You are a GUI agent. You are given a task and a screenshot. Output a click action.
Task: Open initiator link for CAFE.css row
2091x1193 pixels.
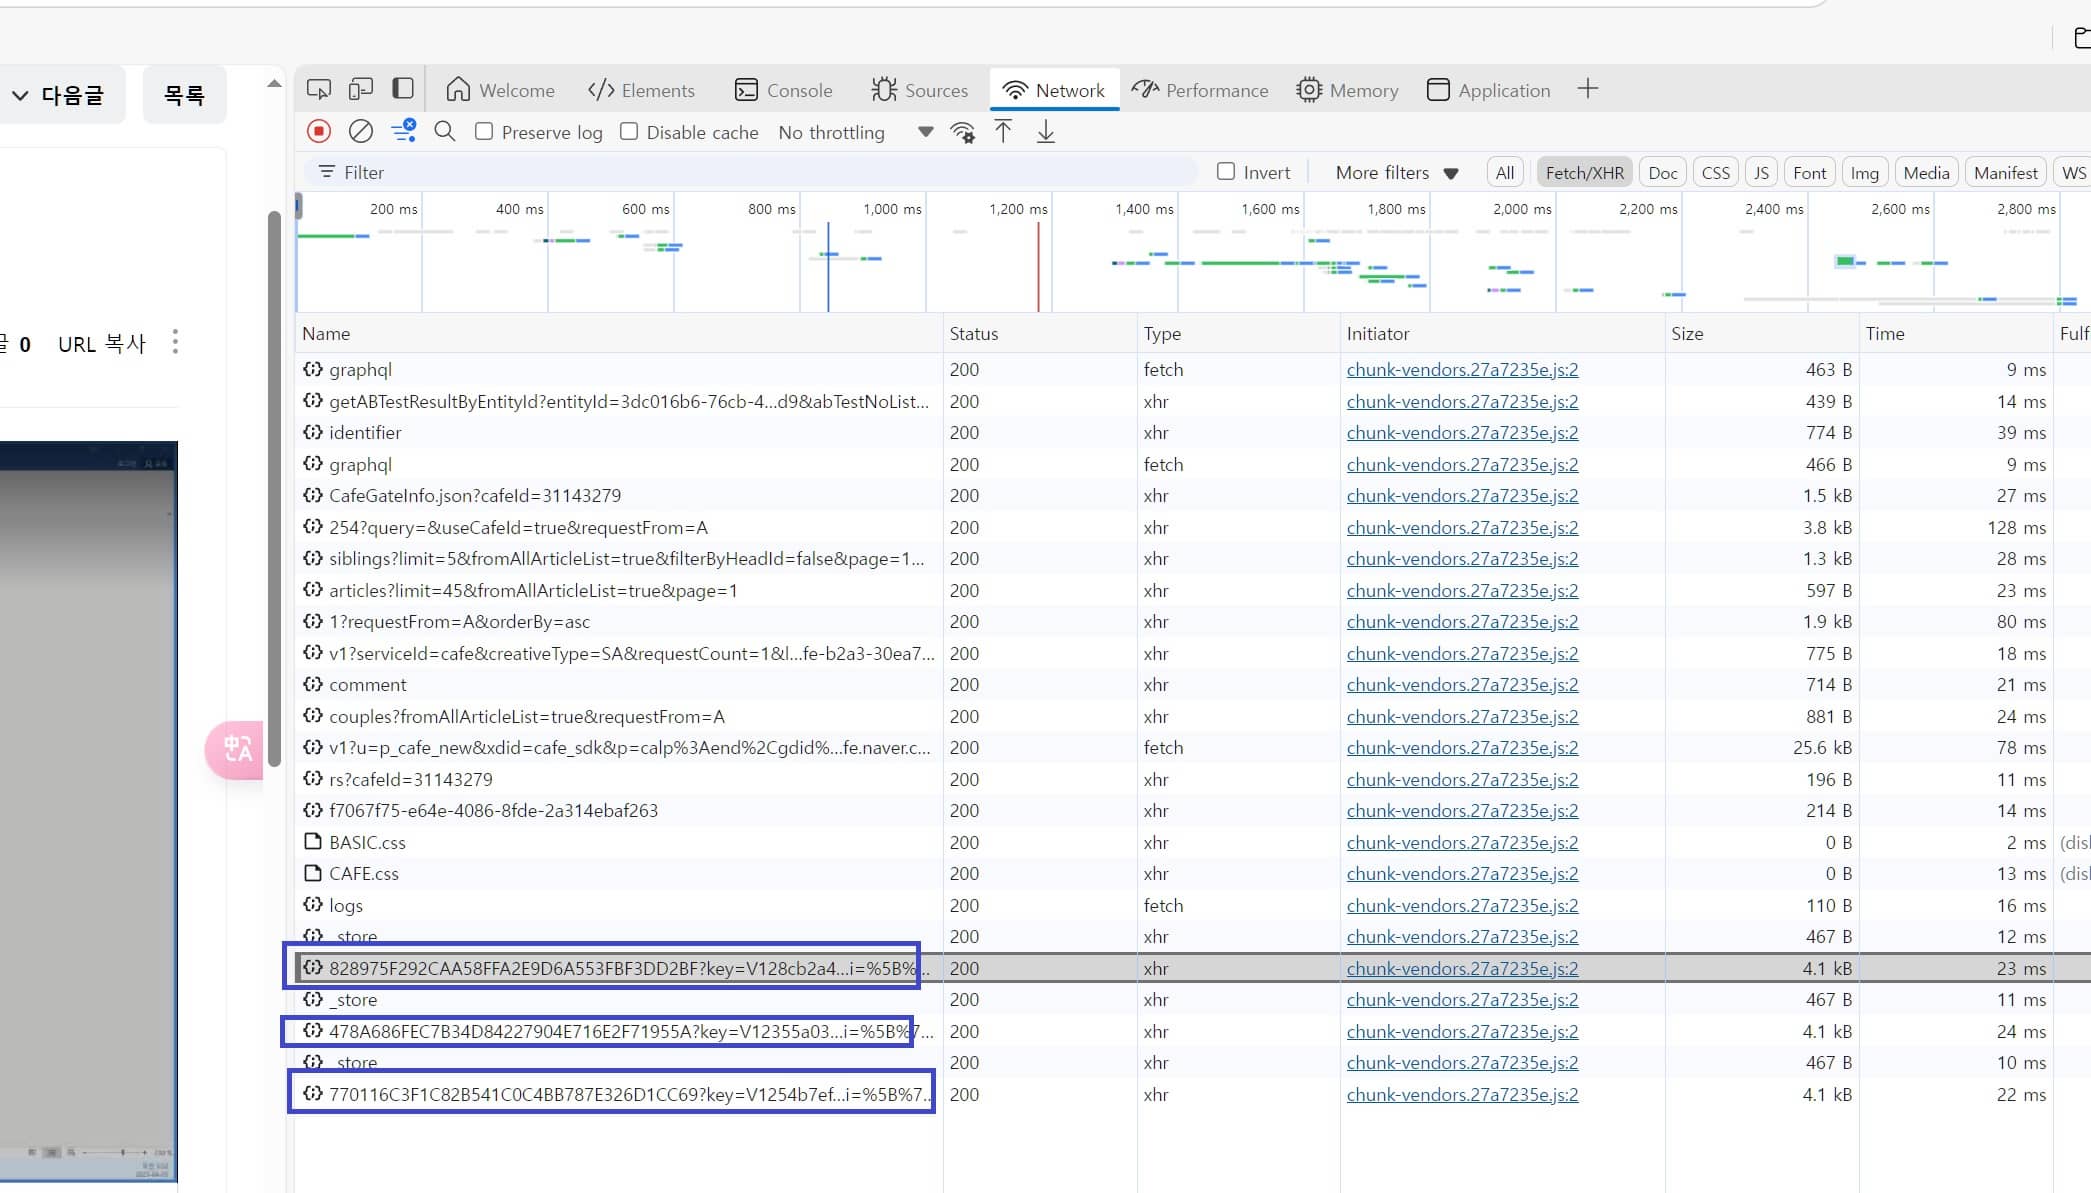1462,873
